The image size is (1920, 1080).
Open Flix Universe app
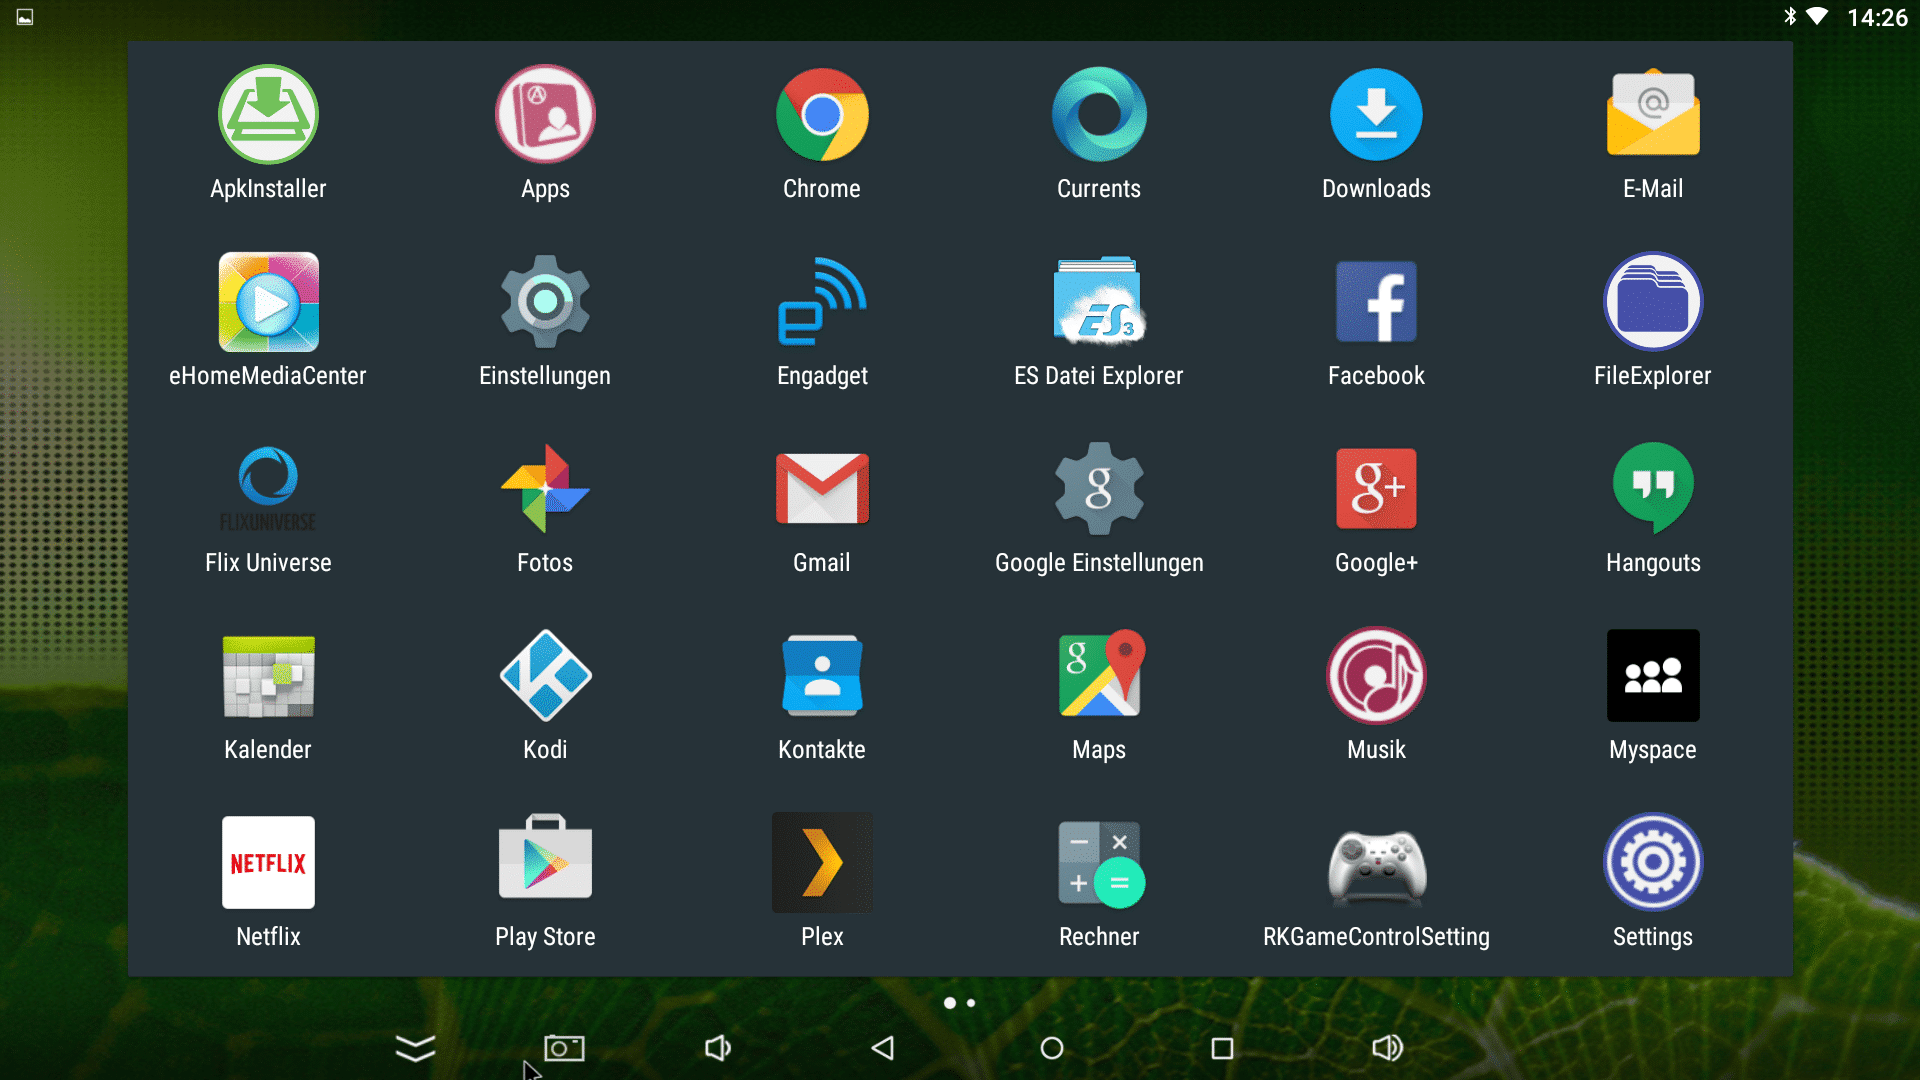coord(268,489)
